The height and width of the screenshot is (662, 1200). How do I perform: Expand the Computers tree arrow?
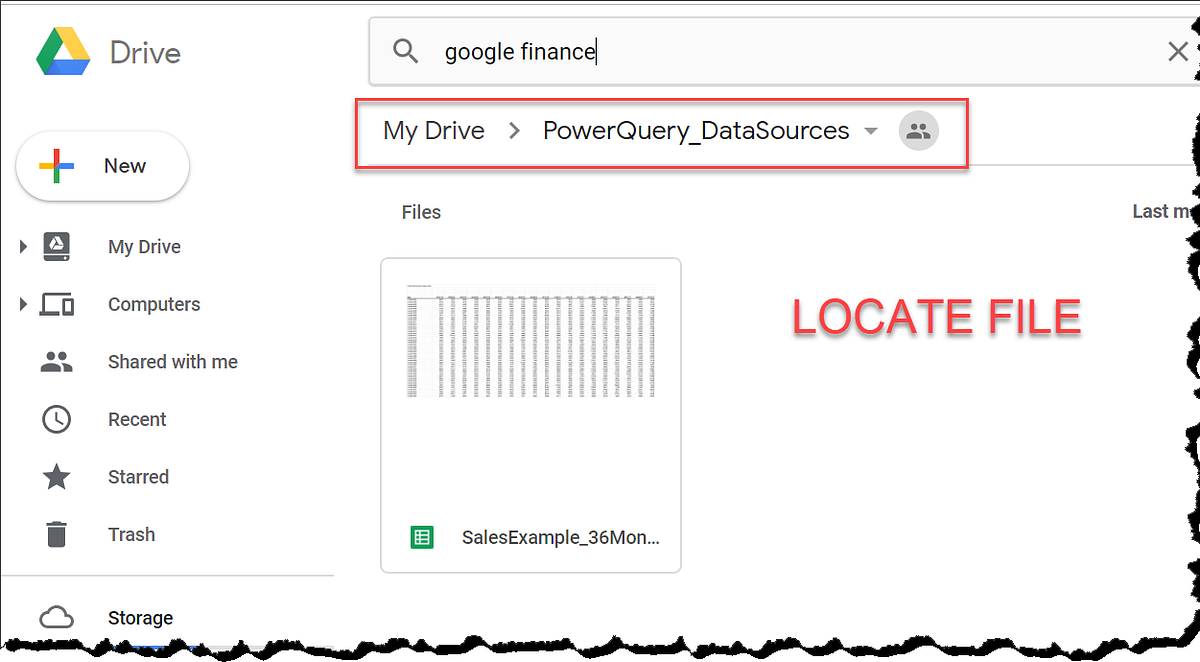(x=22, y=304)
